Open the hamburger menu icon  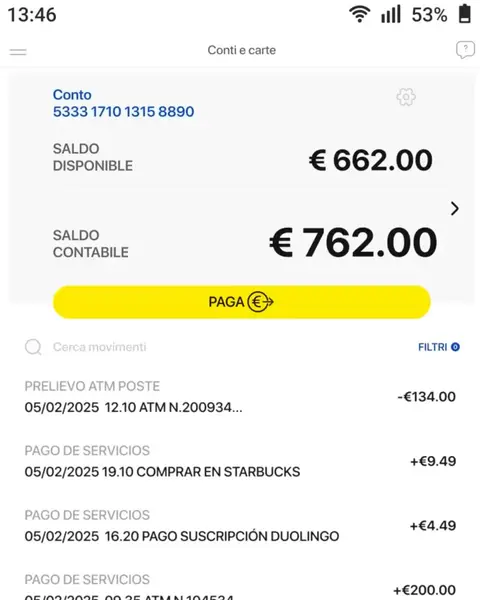[x=18, y=52]
